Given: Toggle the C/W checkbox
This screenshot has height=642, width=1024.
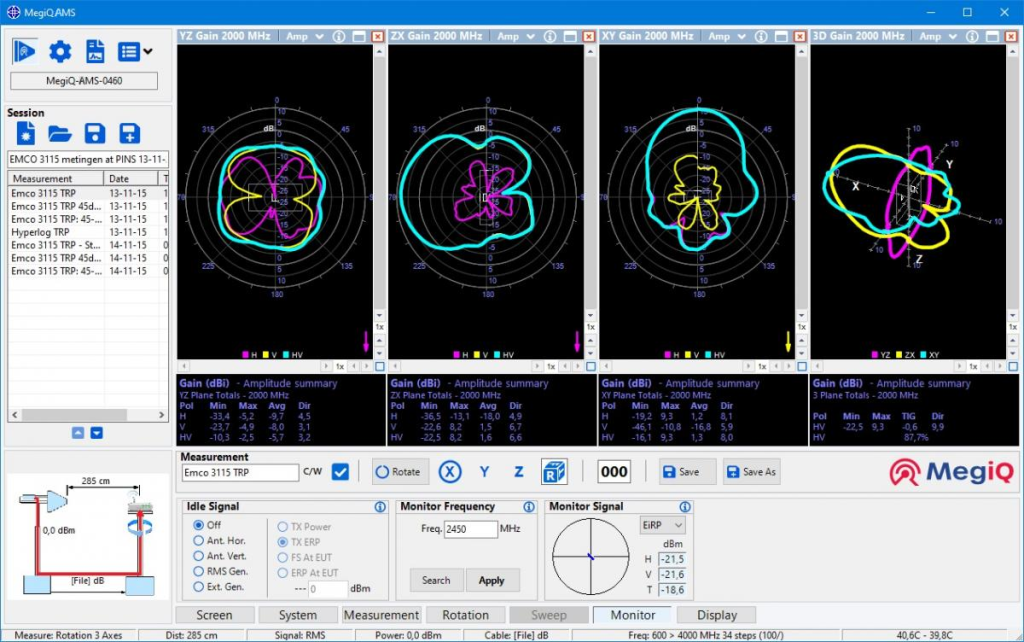Looking at the screenshot, I should [x=340, y=472].
